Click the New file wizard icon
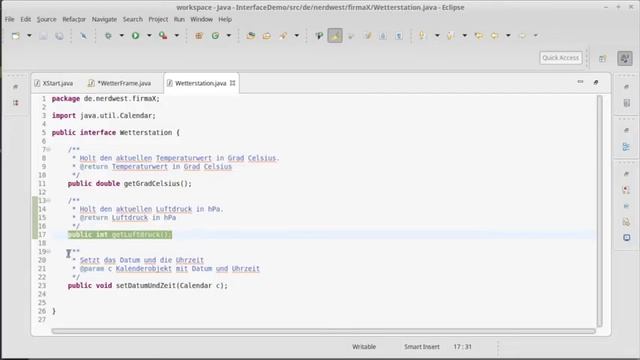640x360 pixels. 16,36
